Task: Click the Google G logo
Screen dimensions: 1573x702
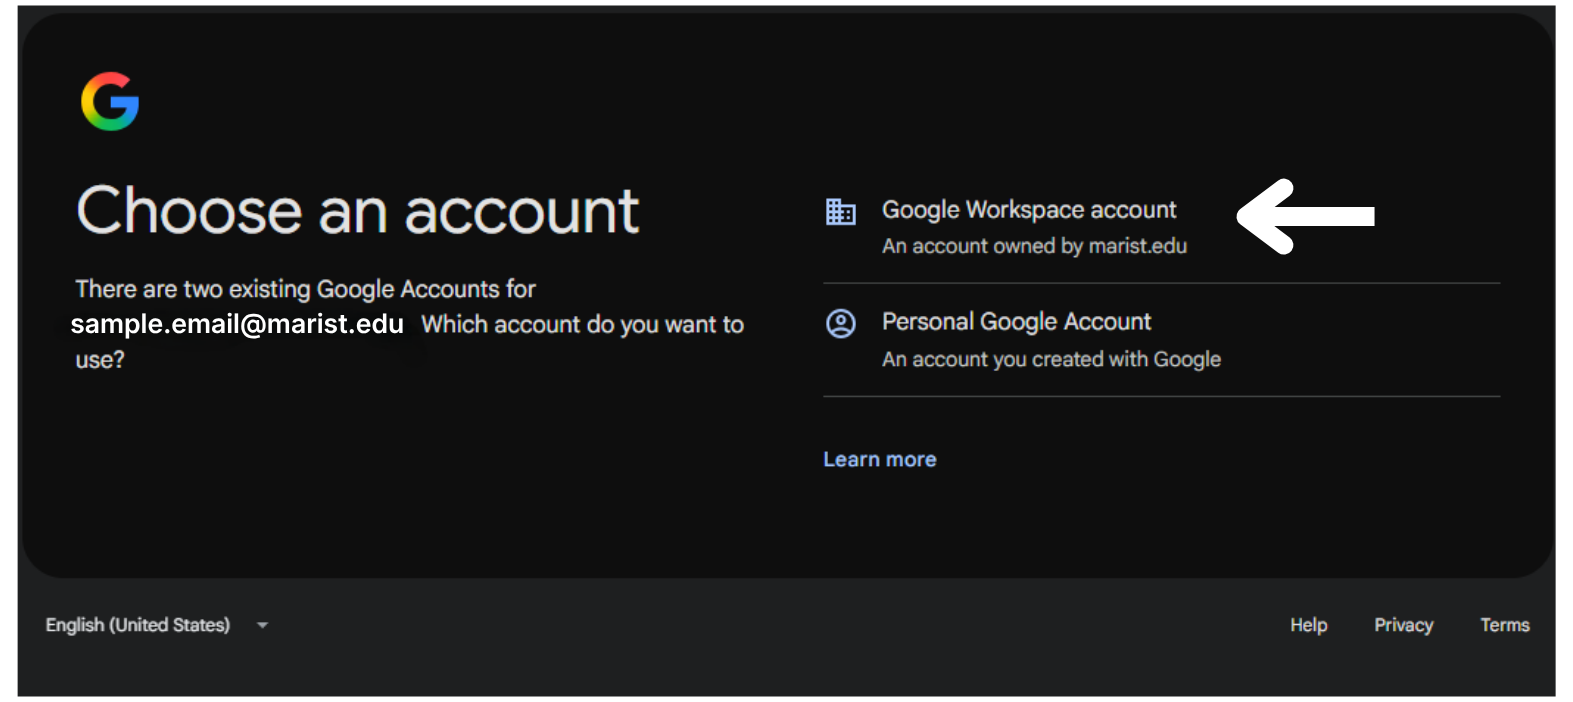Action: coord(110,101)
